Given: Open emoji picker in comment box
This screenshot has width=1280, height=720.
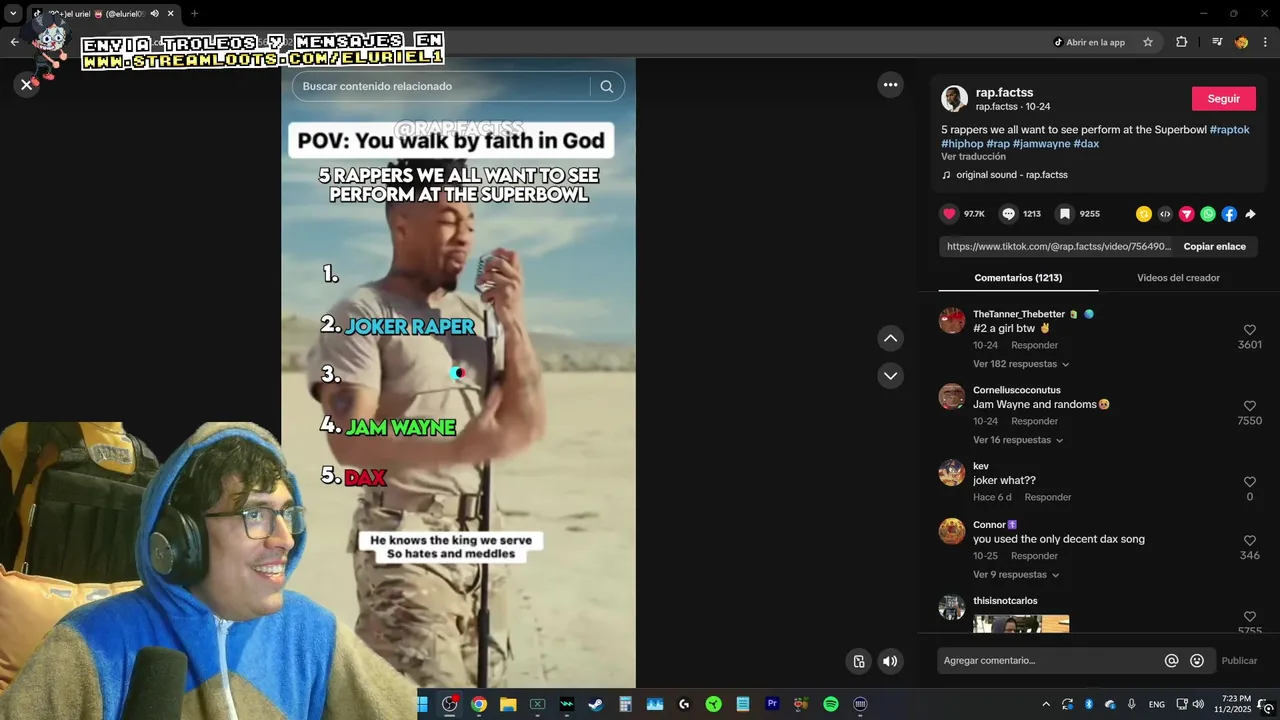Looking at the screenshot, I should 1197,661.
